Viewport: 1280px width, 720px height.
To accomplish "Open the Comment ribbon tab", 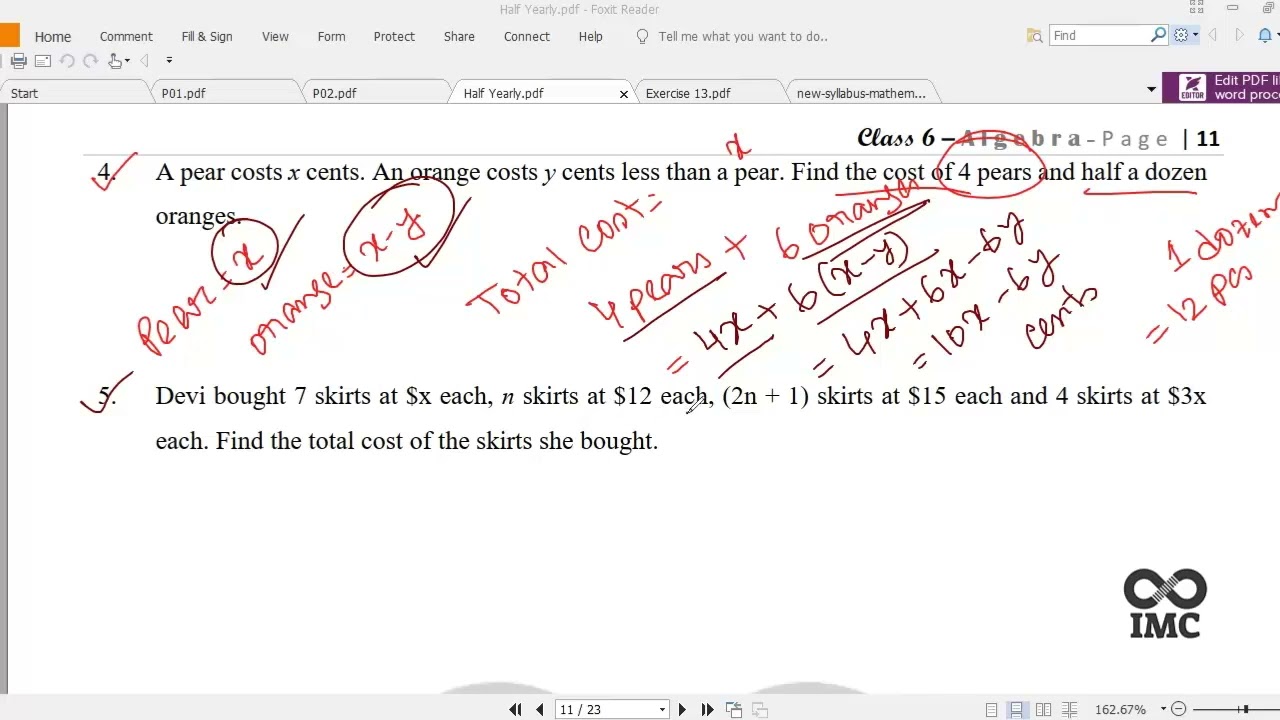I will click(126, 36).
